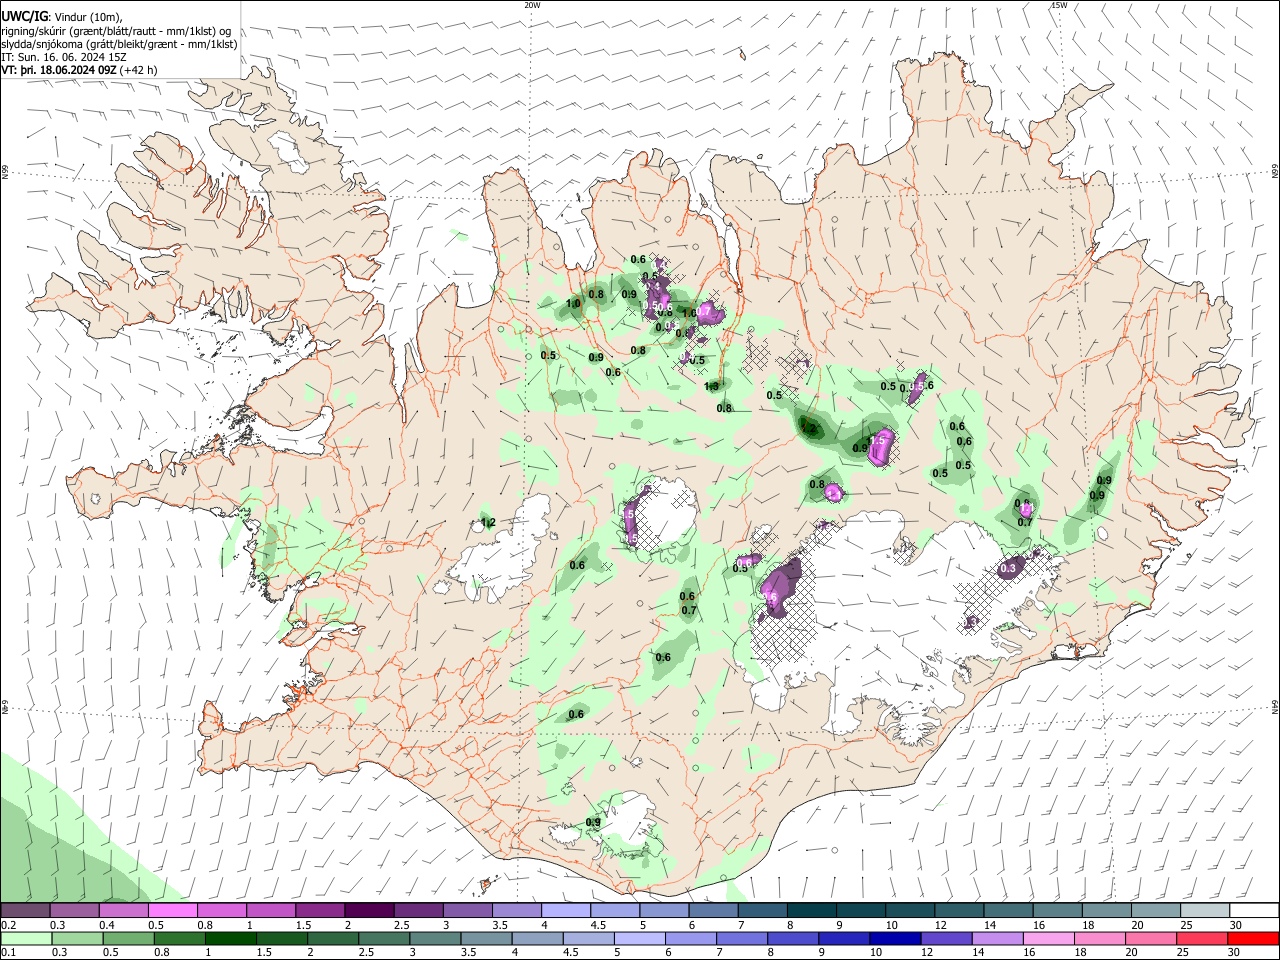Pick the 1.5–2 magenta-purple snow legend swatch
Viewport: 1280px width, 960px height.
point(320,910)
